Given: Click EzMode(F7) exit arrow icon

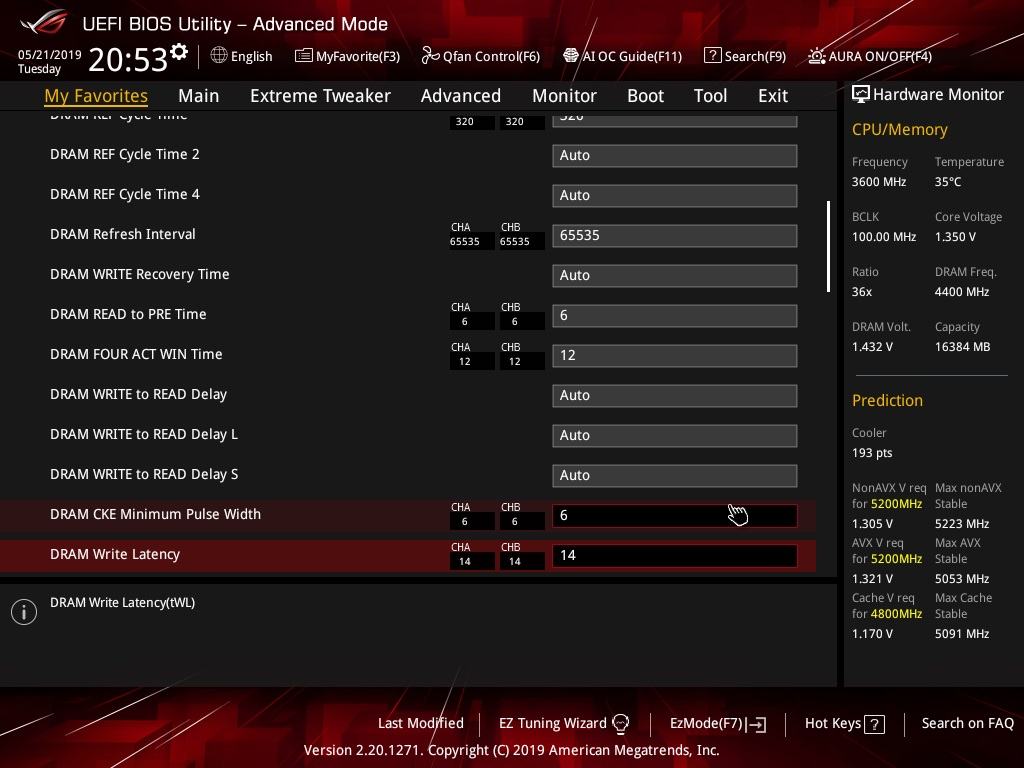Looking at the screenshot, I should [x=757, y=724].
